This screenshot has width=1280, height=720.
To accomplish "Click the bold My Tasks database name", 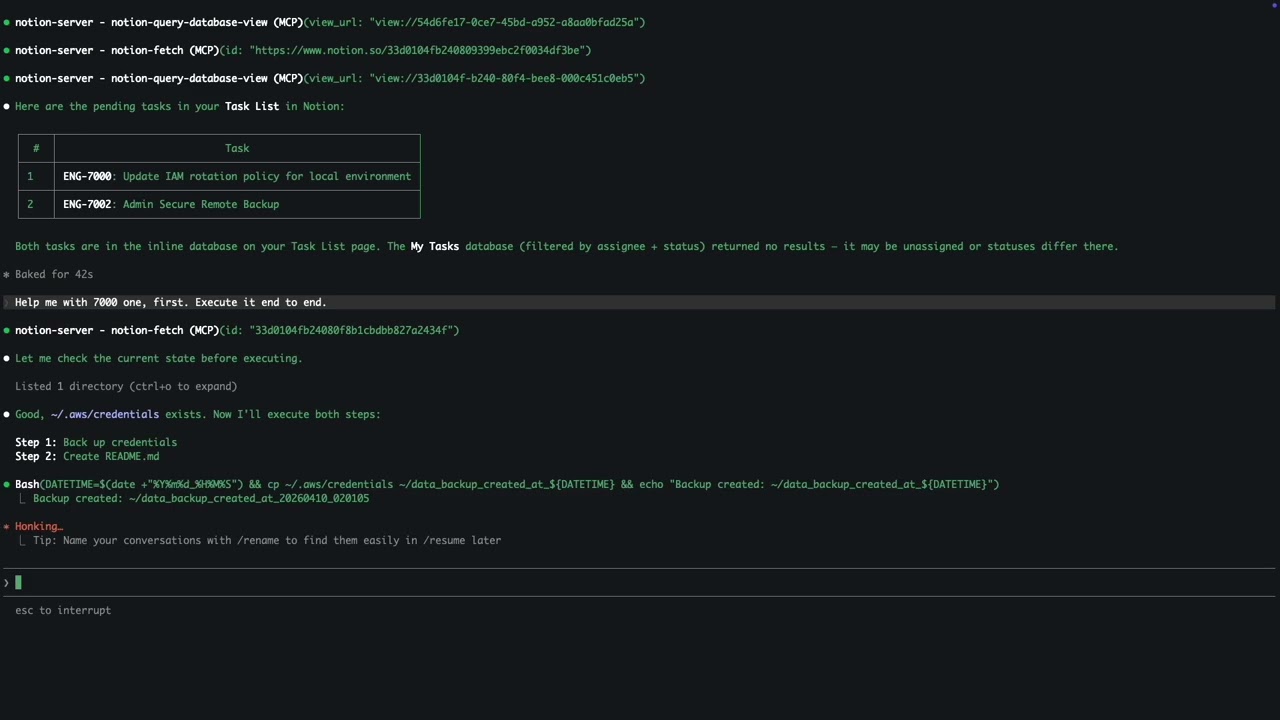I will 434,246.
